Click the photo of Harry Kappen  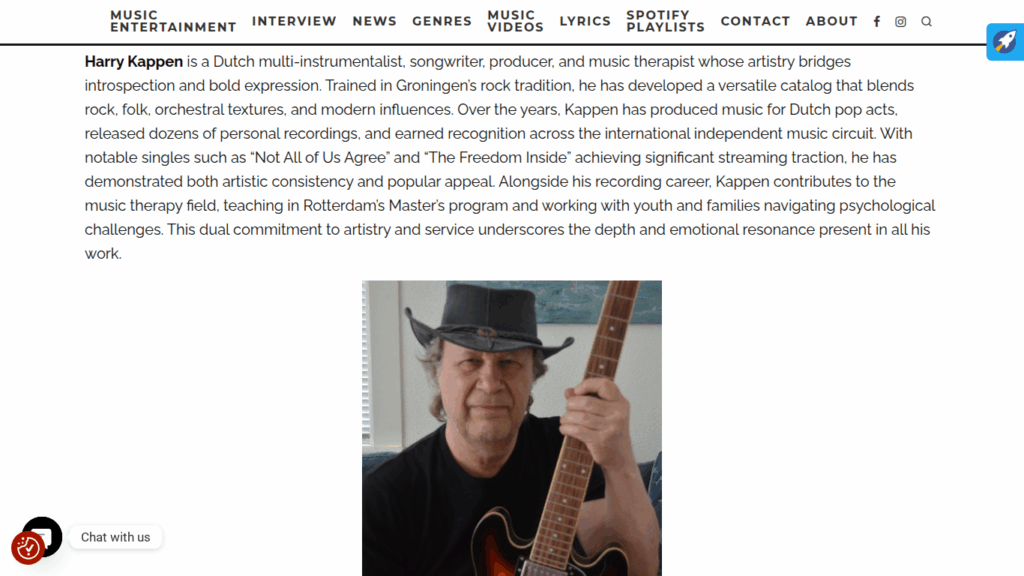(x=512, y=428)
